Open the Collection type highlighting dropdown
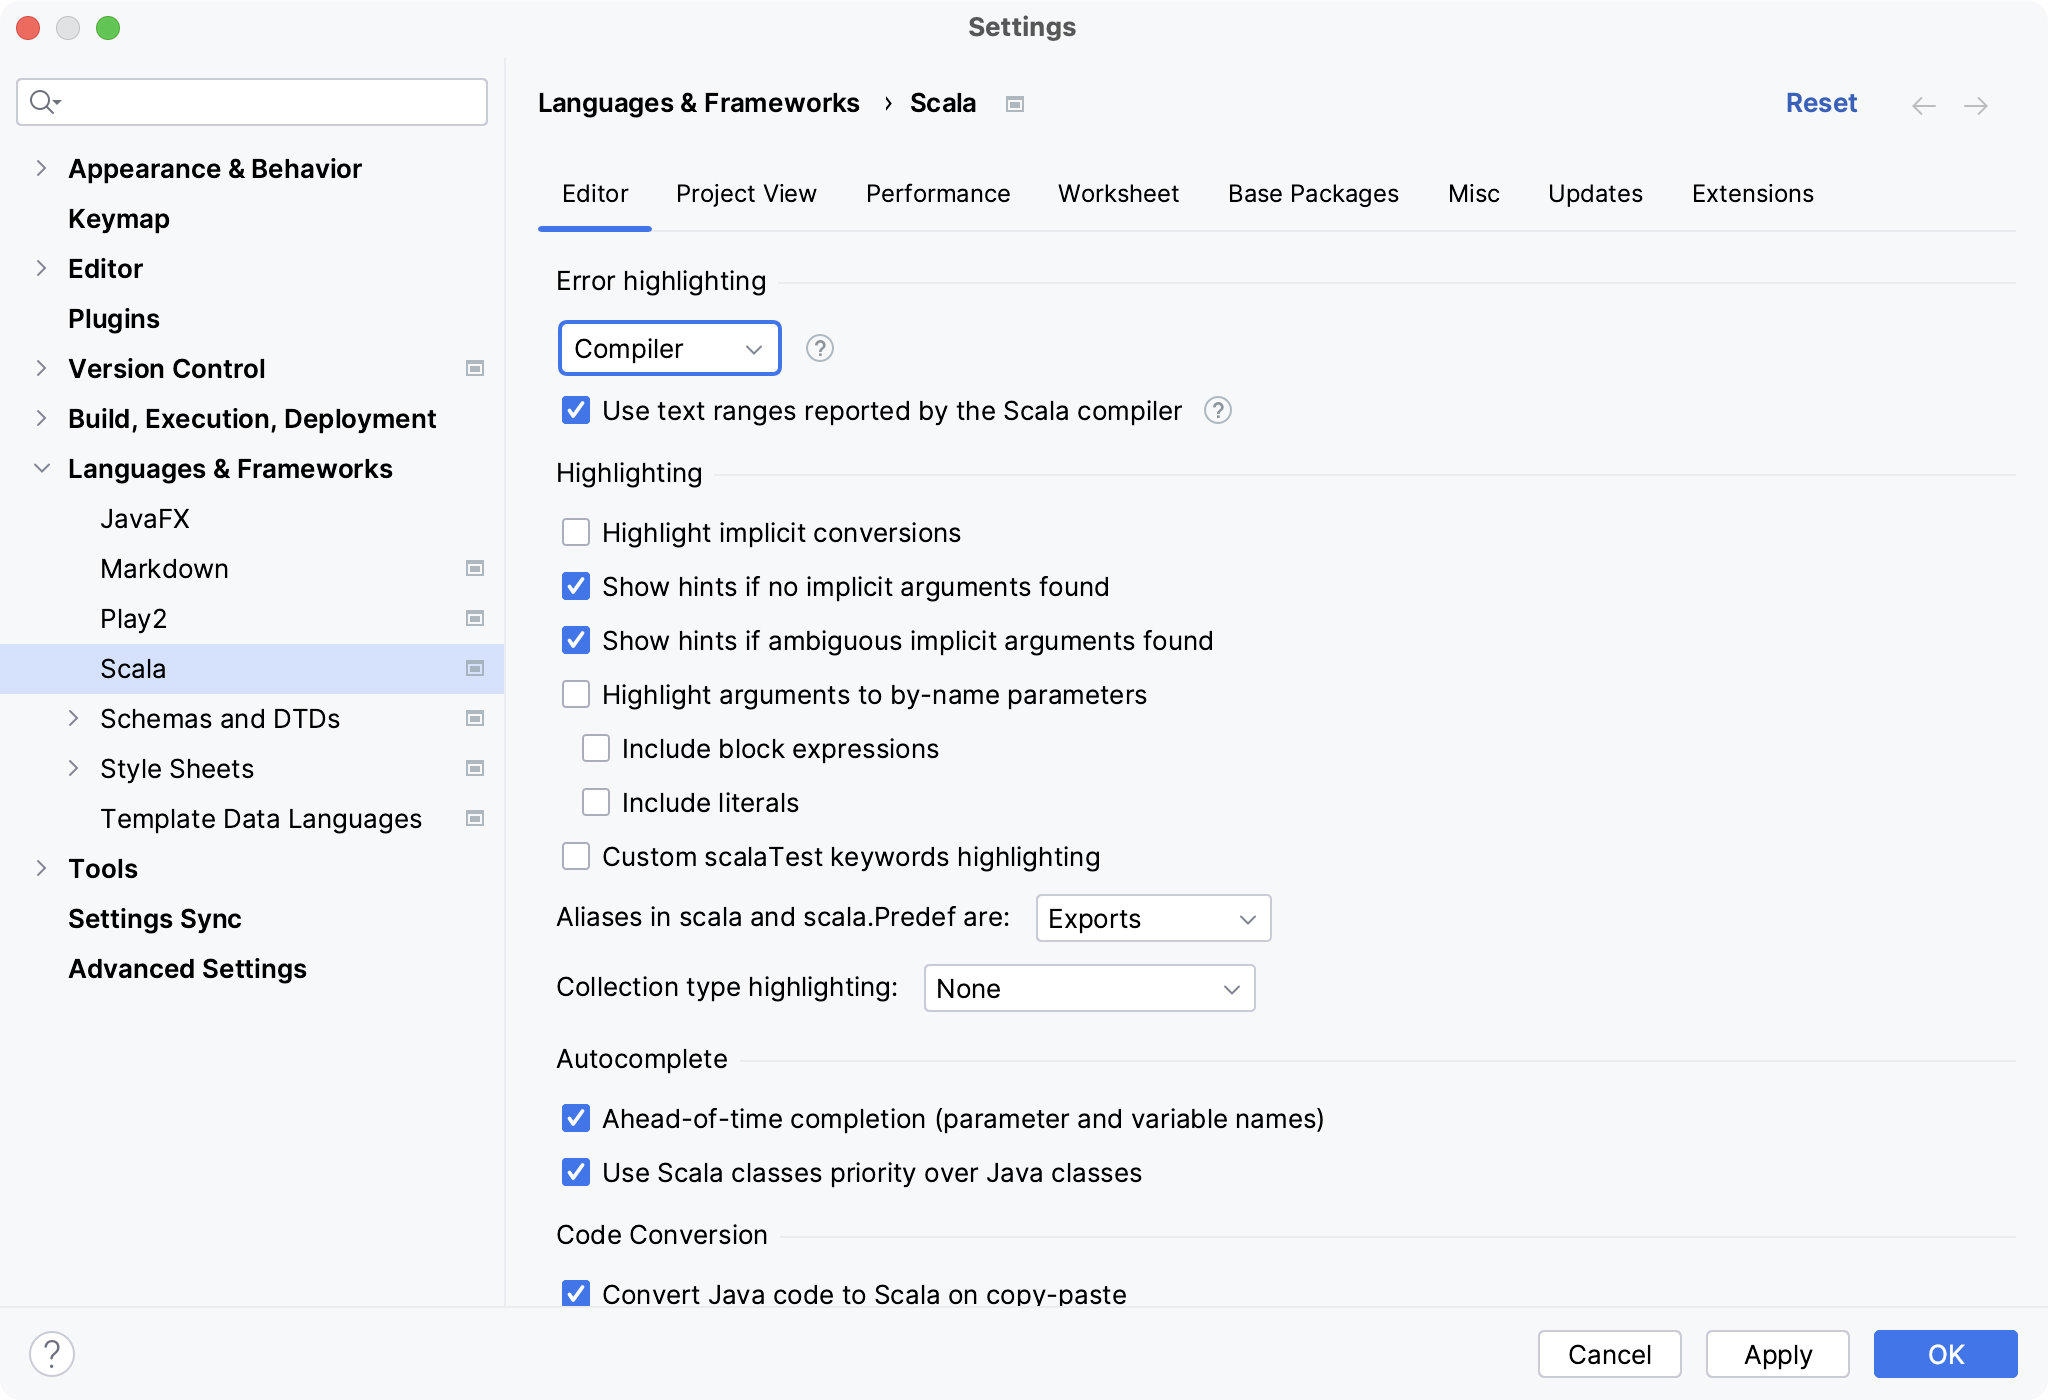This screenshot has height=1400, width=2048. point(1088,988)
